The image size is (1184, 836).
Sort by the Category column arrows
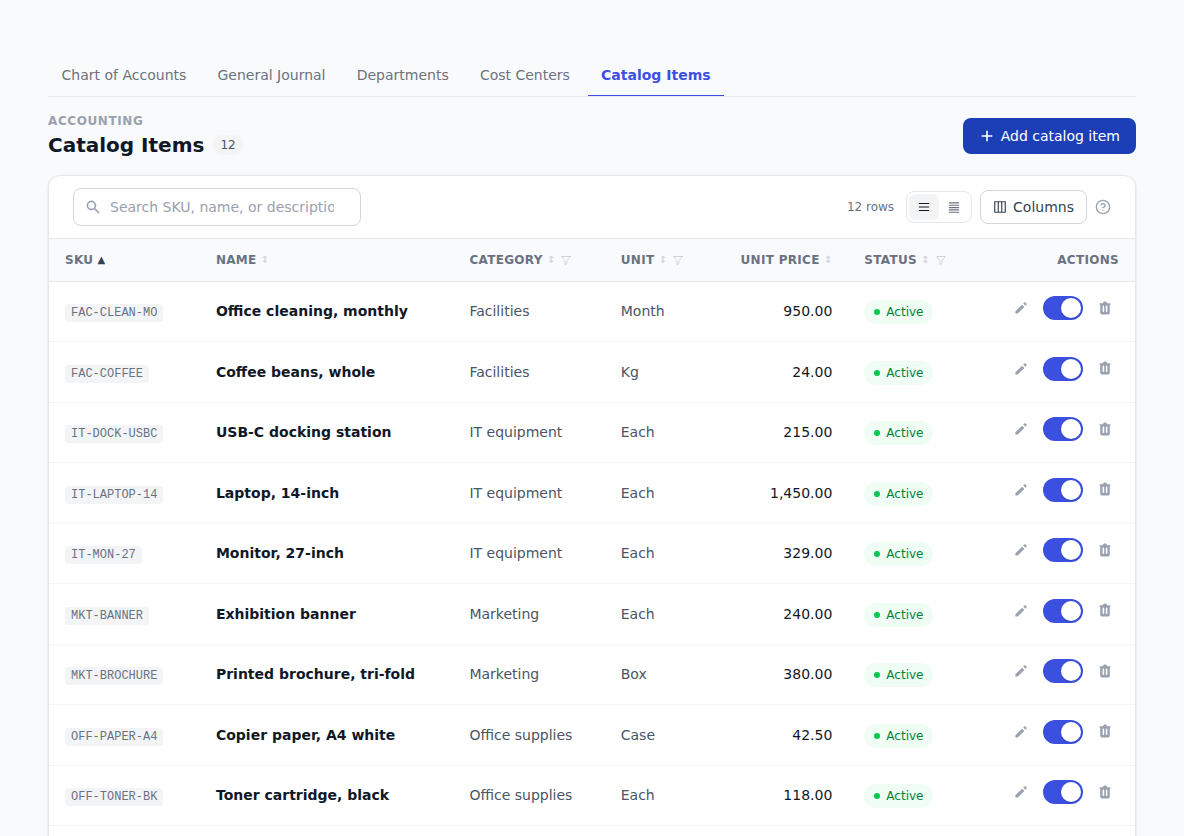click(x=551, y=260)
